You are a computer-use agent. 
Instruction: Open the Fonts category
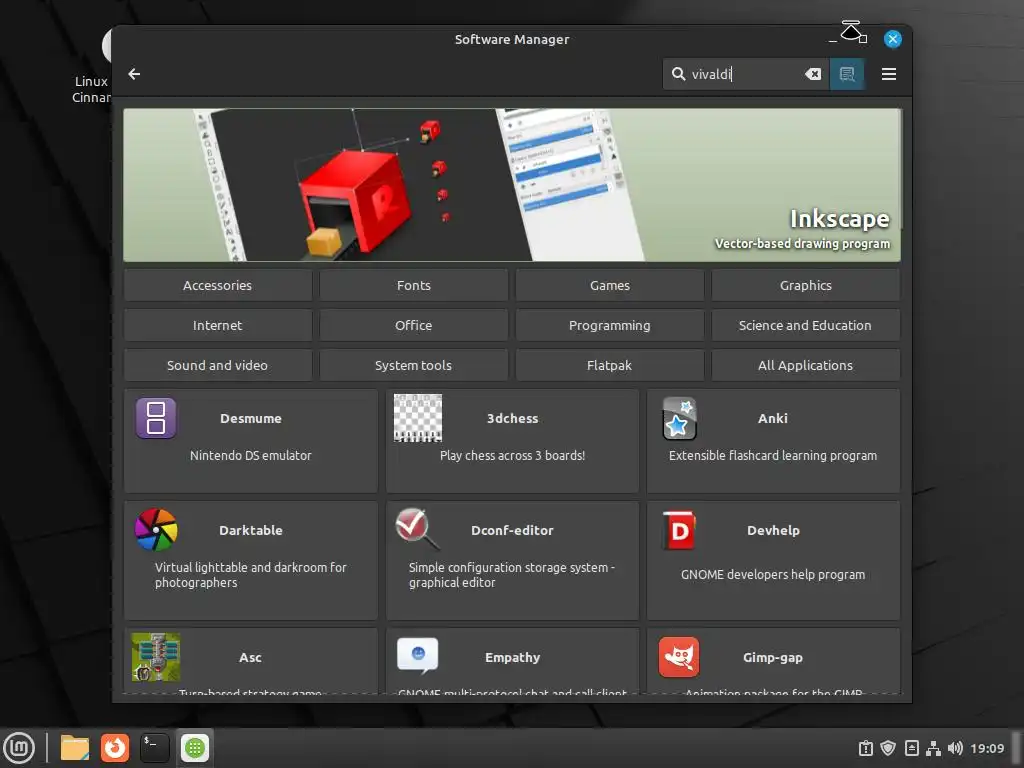click(x=413, y=285)
